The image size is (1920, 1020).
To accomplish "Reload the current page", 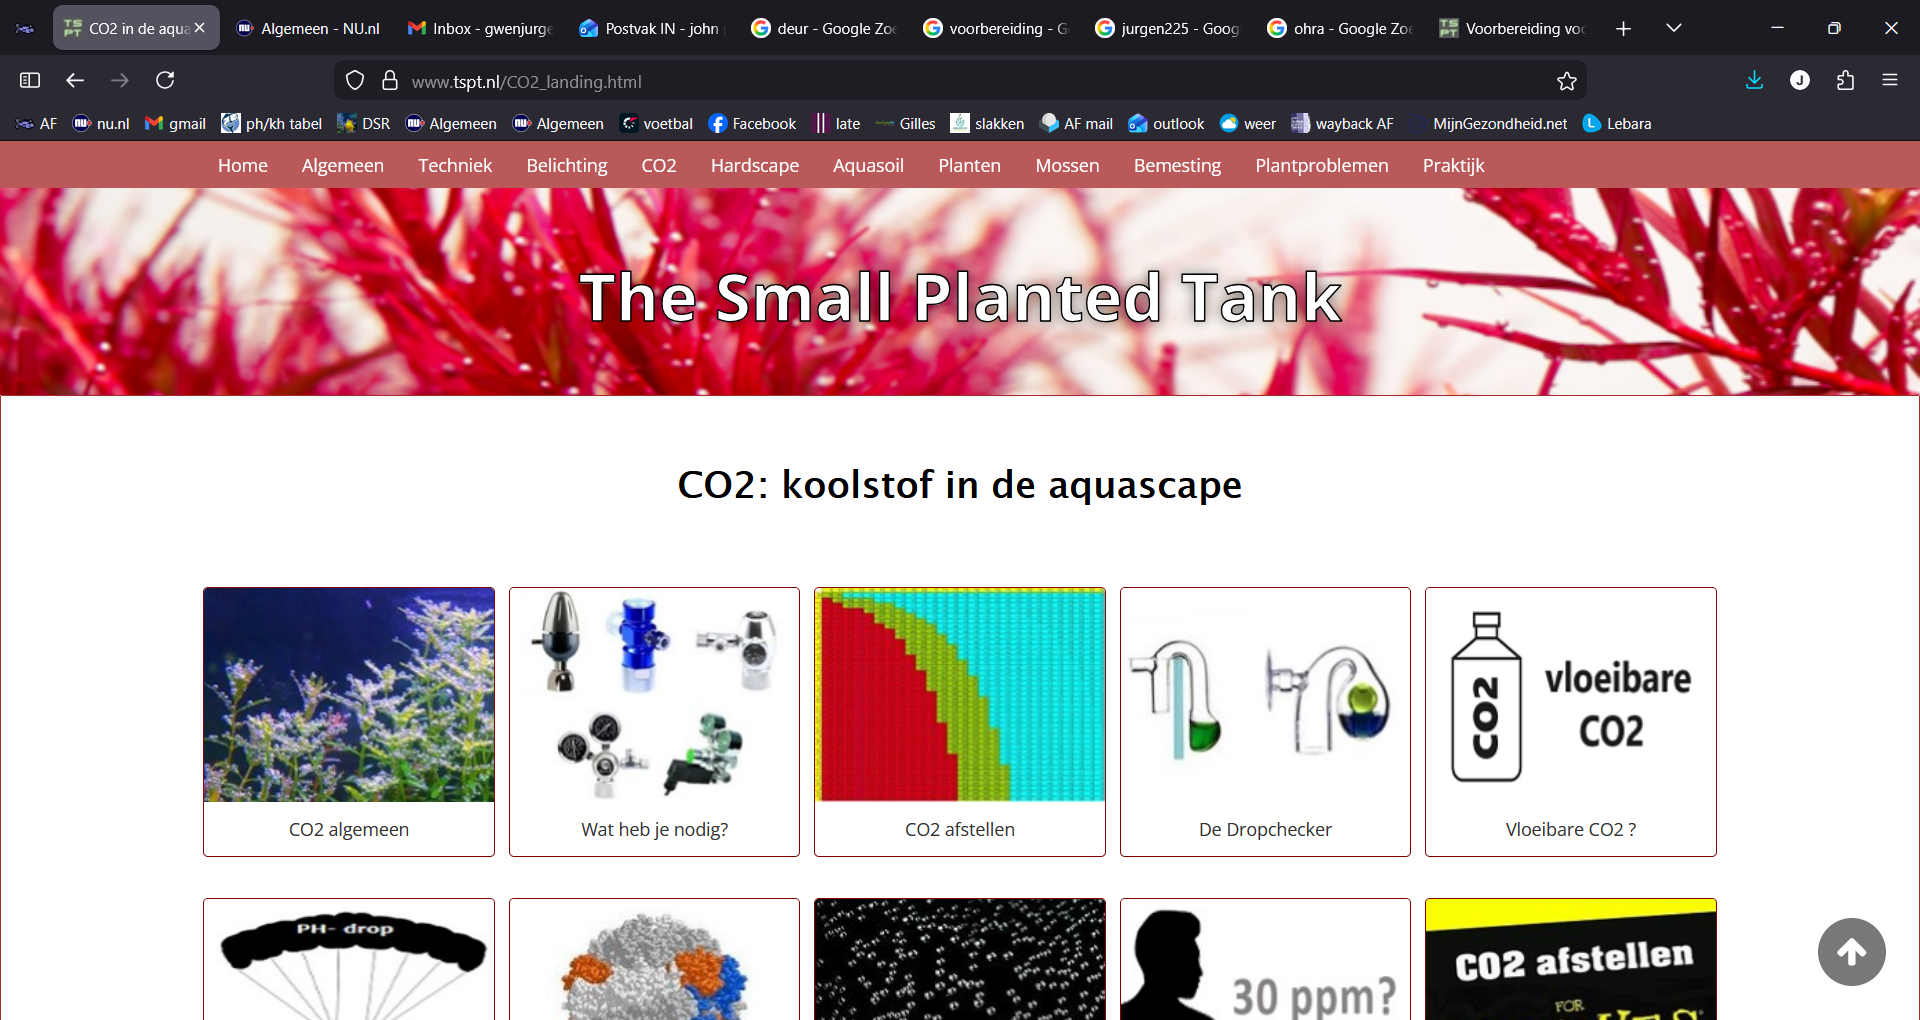I will (x=165, y=80).
